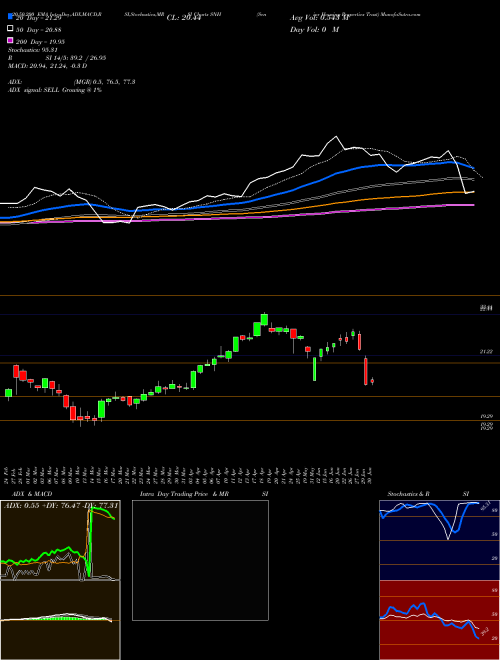
Task: Click the last small red candlestick
Action: pos(372,381)
